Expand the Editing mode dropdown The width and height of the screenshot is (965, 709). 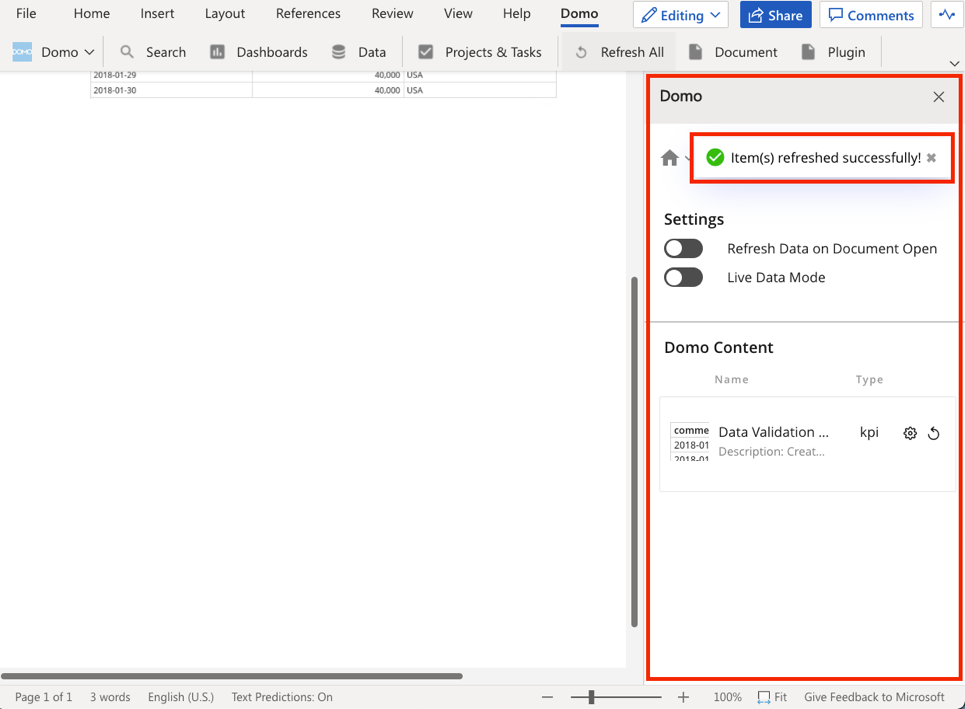coord(714,15)
